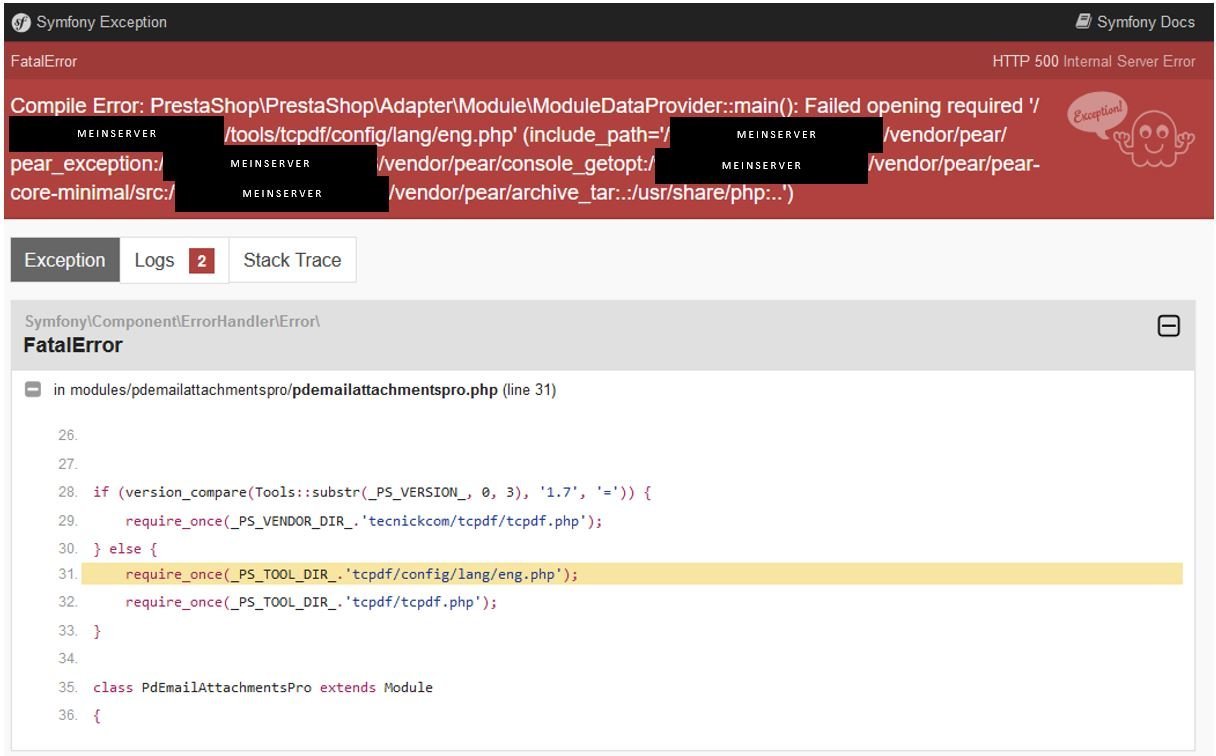The height and width of the screenshot is (756, 1216).
Task: Collapse the pdemailattachmentspro.php trace entry
Action: coord(33,390)
